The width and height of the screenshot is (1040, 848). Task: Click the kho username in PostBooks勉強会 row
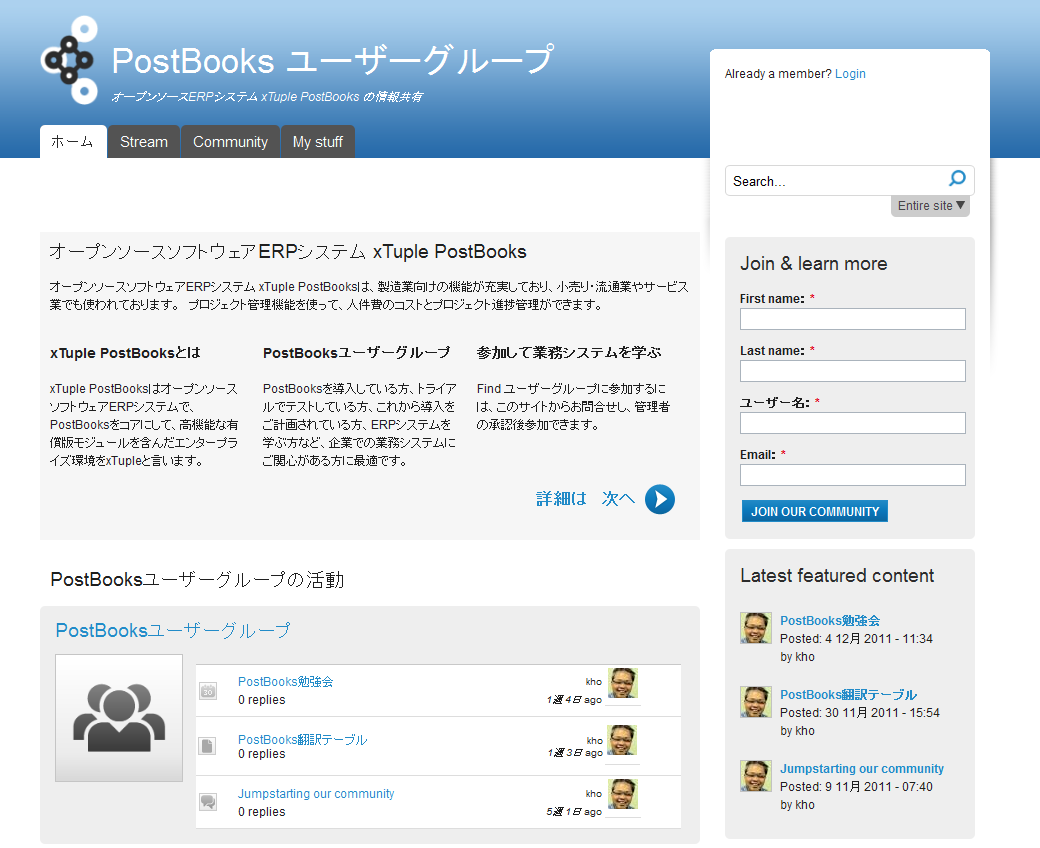coord(594,682)
